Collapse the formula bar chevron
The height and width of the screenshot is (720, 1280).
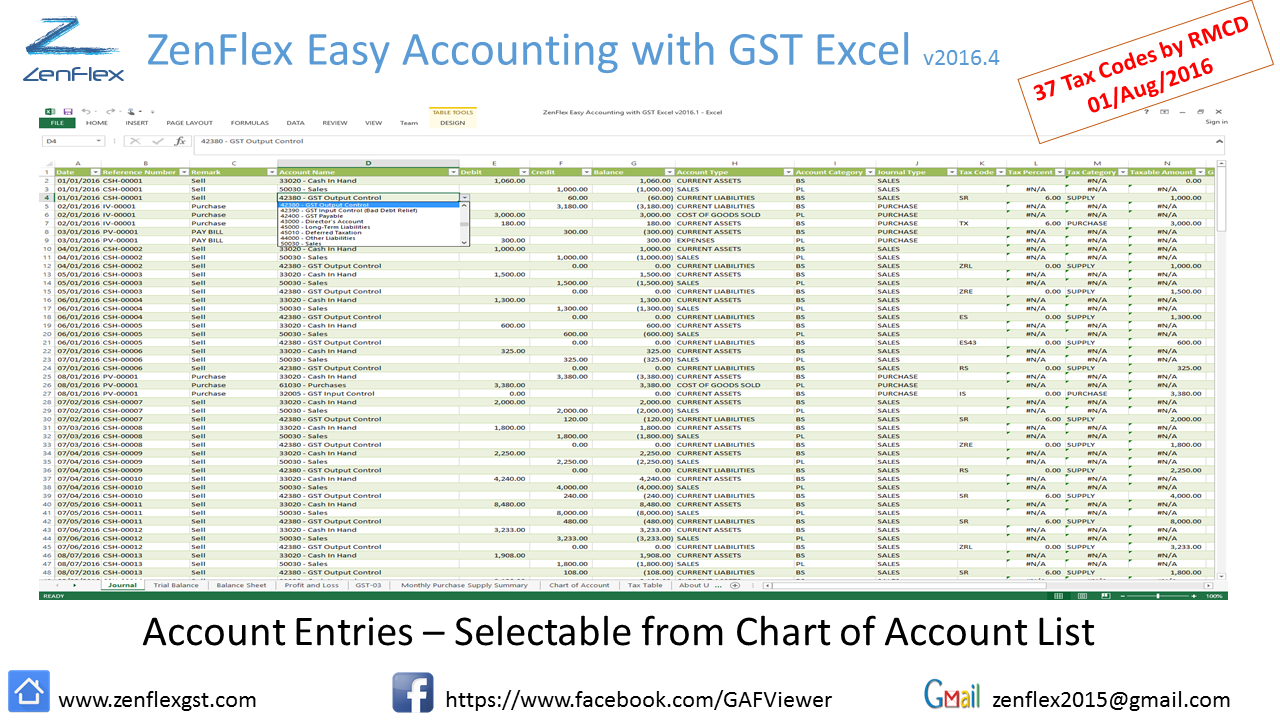pos(1219,141)
